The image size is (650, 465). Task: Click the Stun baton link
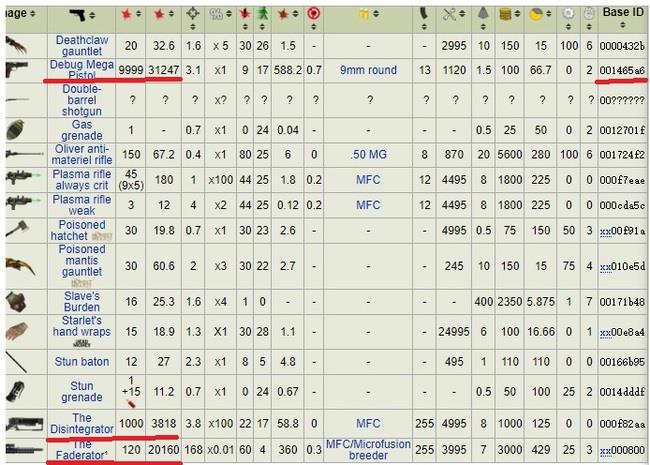point(82,361)
